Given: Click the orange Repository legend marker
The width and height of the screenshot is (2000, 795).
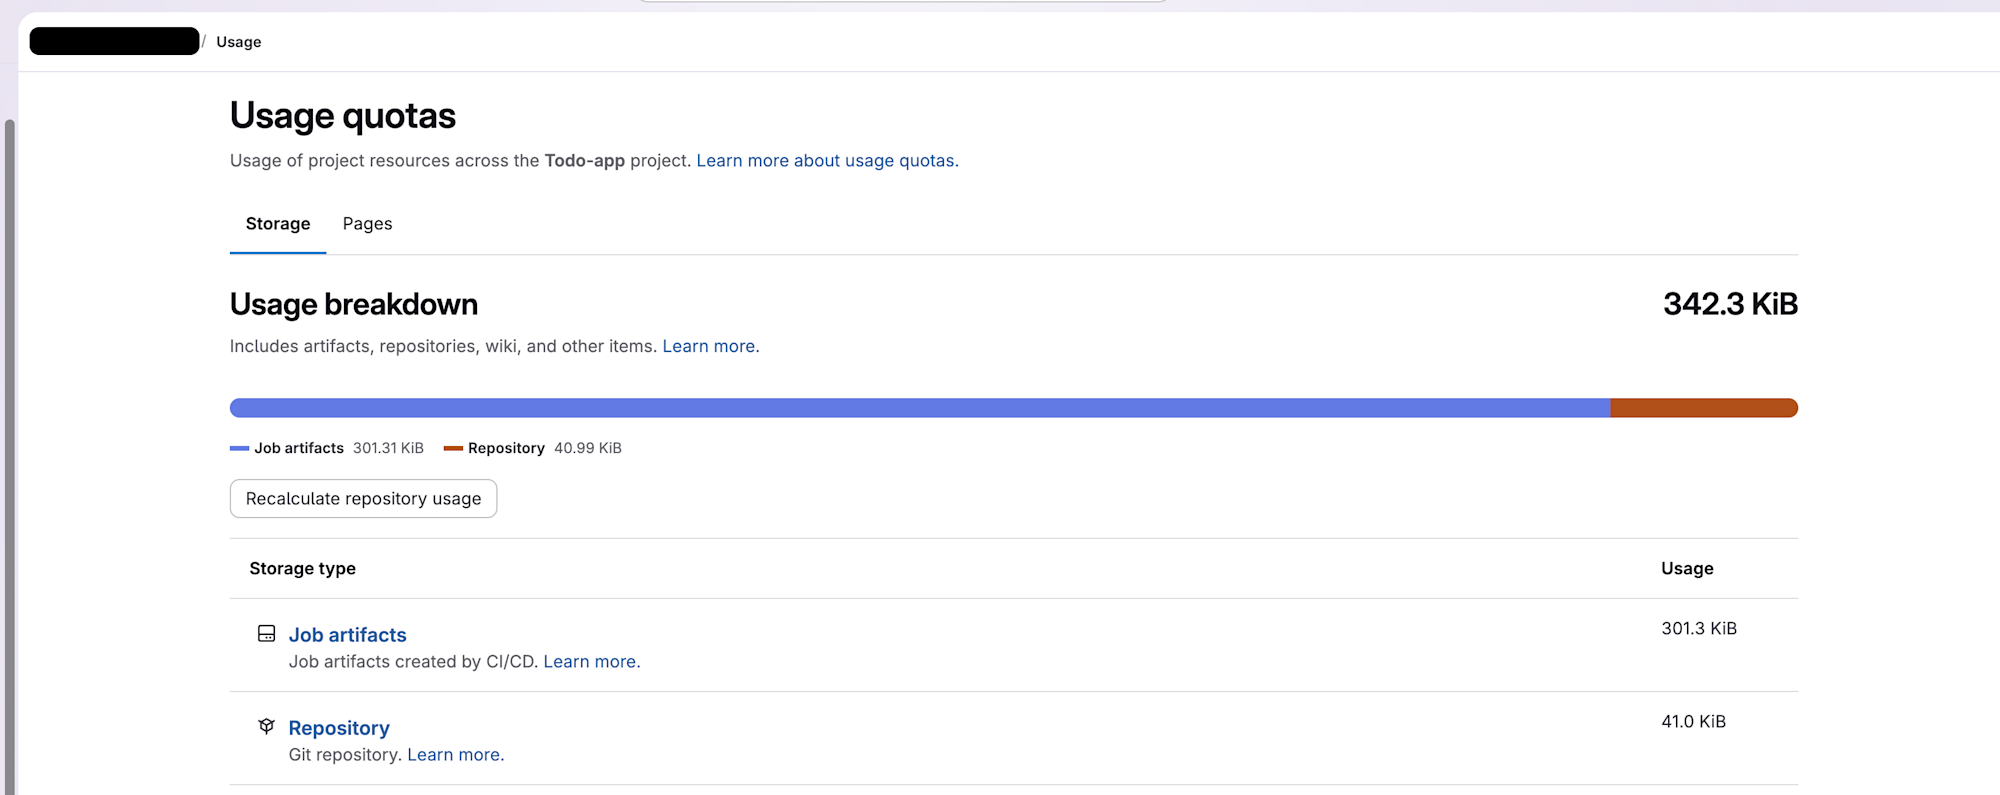Looking at the screenshot, I should pos(453,448).
